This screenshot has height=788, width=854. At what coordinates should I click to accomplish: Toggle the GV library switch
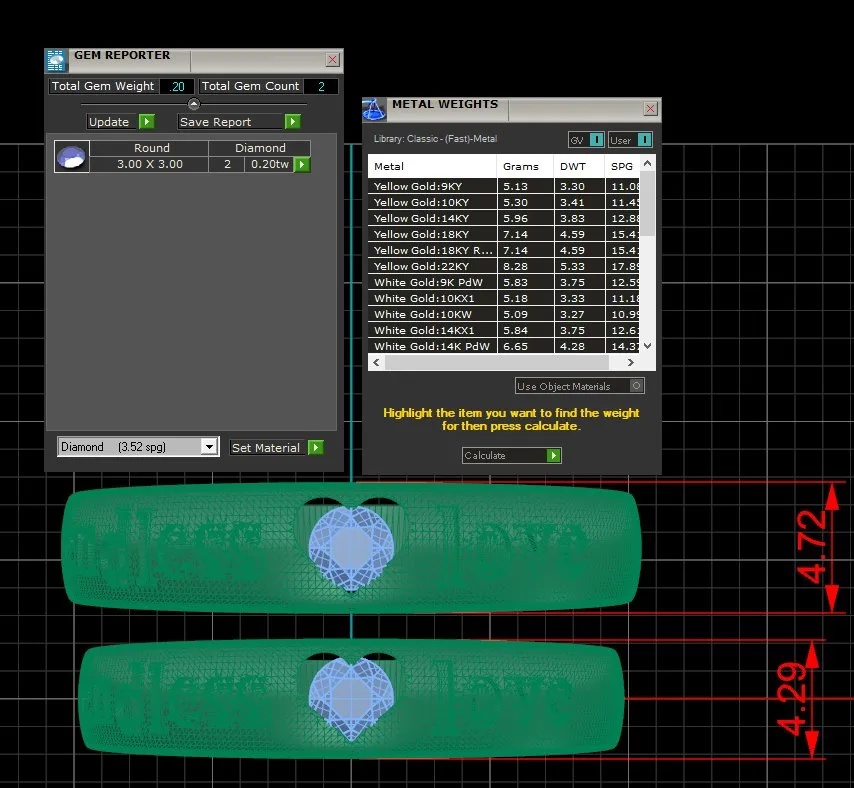click(x=597, y=140)
